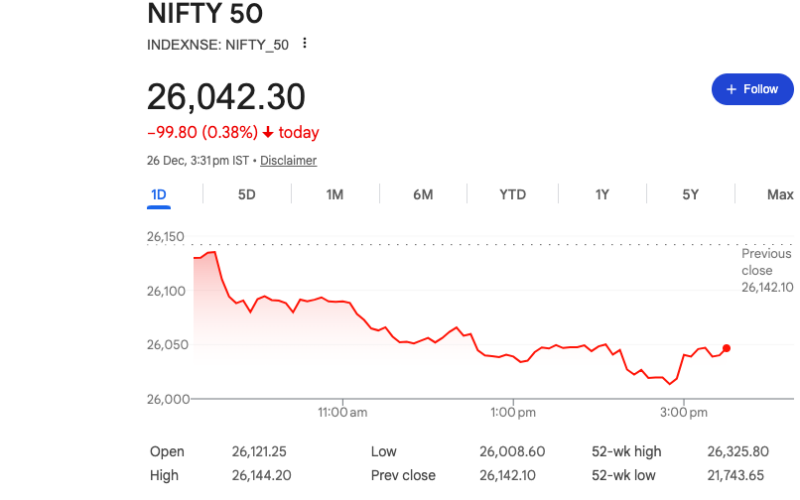Select the 1D range tab
Image resolution: width=800 pixels, height=500 pixels.
[158, 194]
